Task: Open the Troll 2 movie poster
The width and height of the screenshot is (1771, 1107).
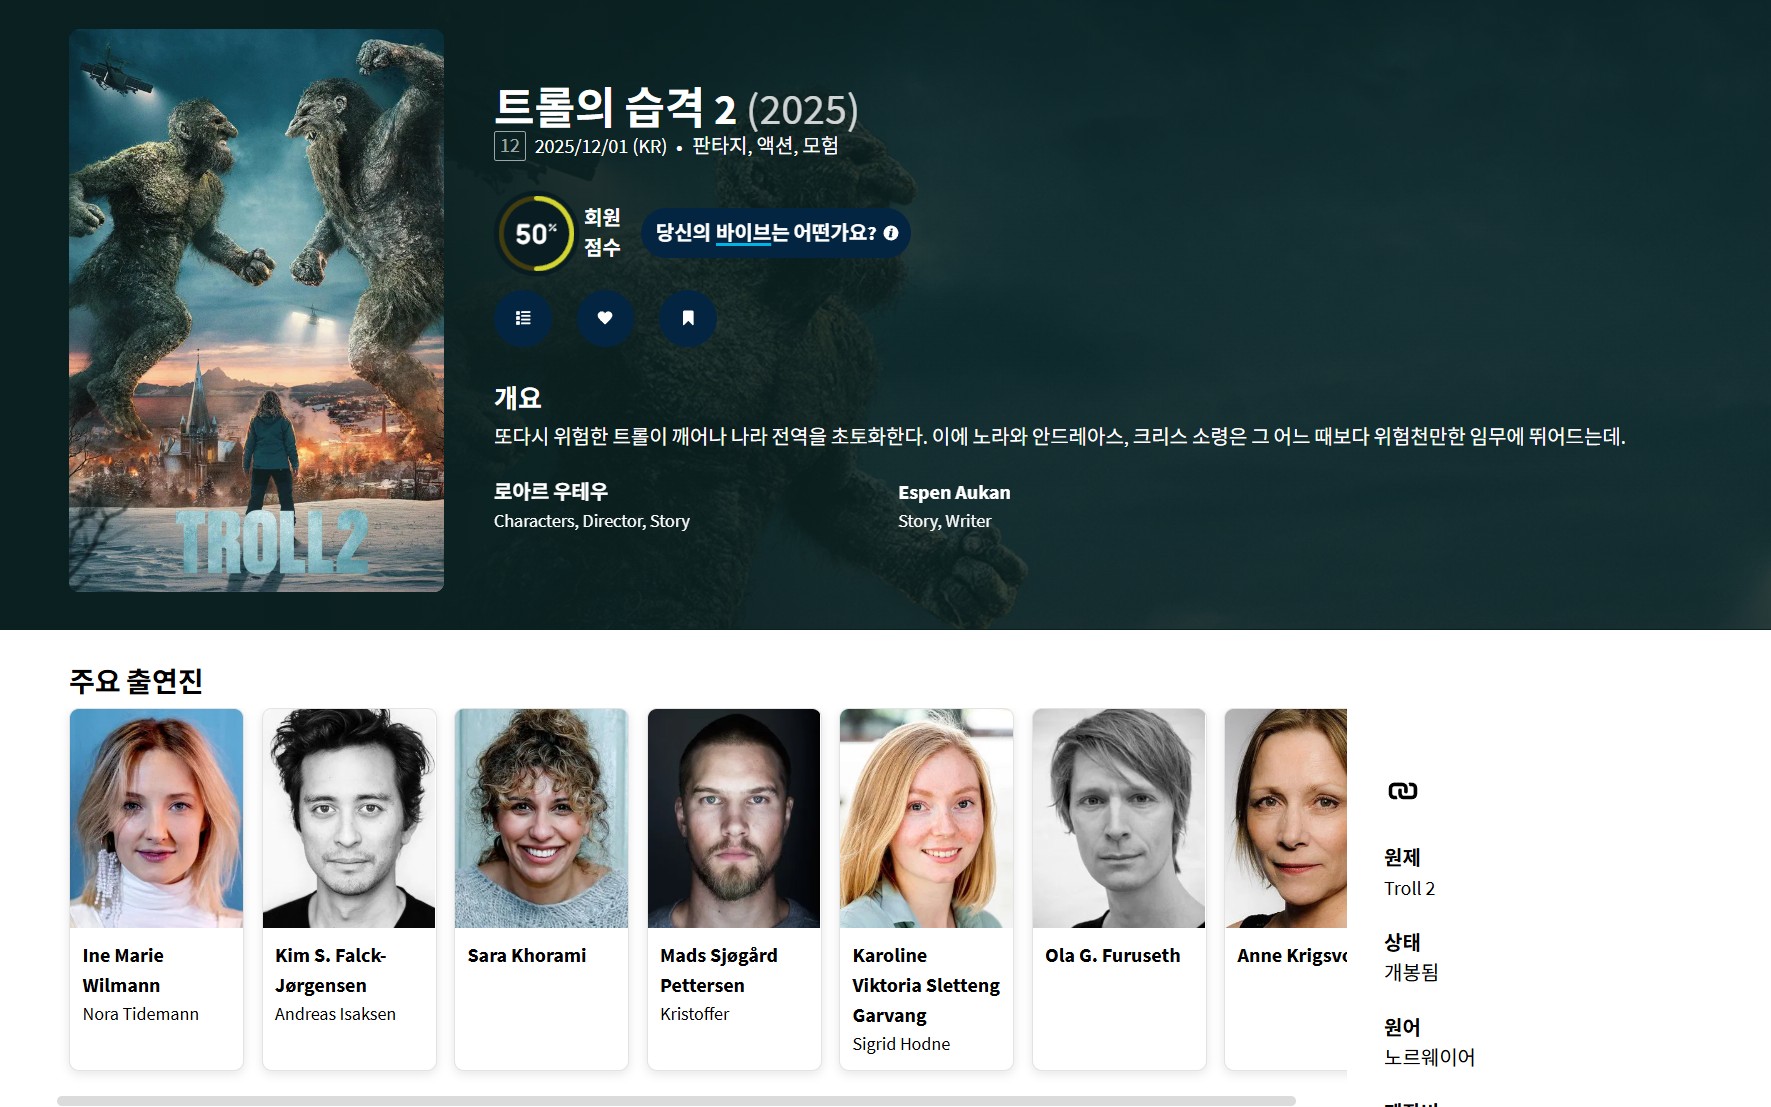Action: [256, 310]
